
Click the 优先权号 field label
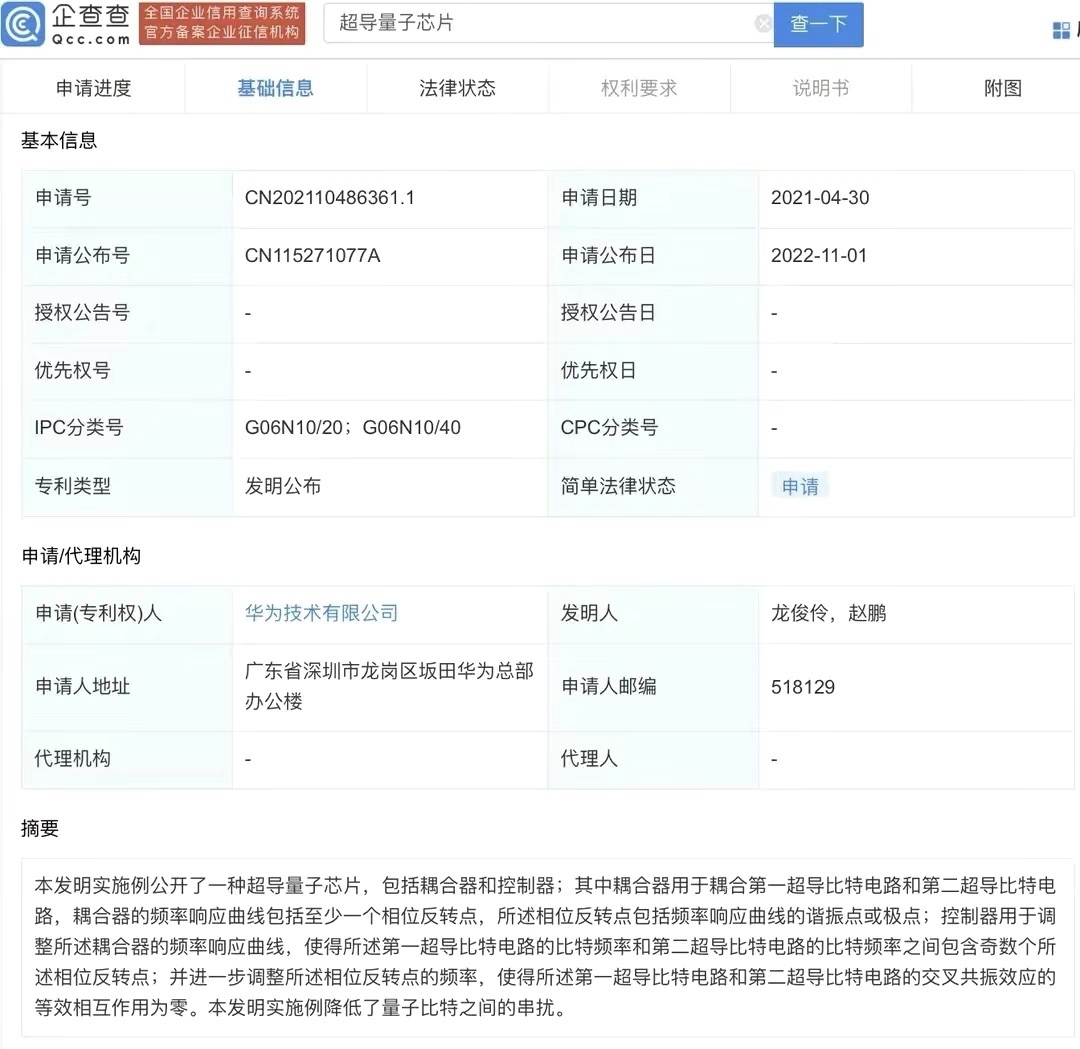tap(73, 371)
